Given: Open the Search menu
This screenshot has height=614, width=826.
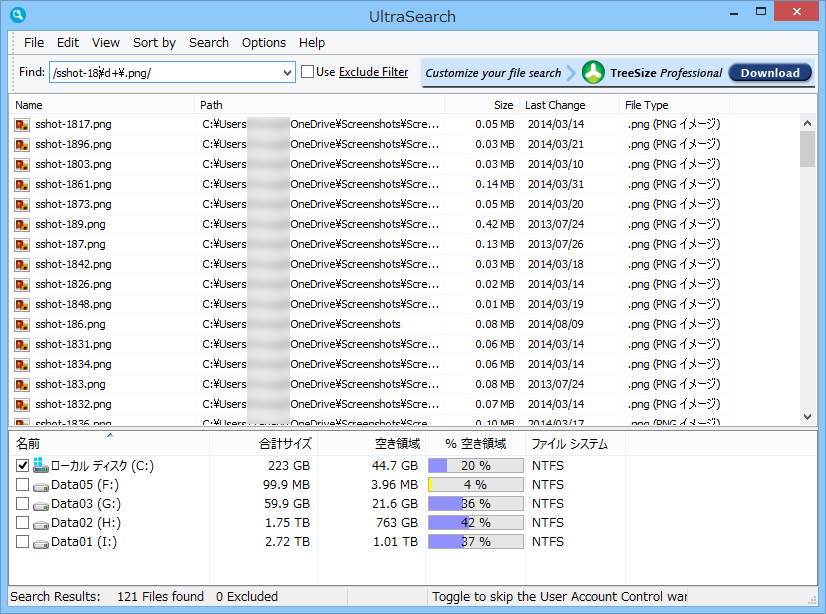Looking at the screenshot, I should [x=209, y=43].
